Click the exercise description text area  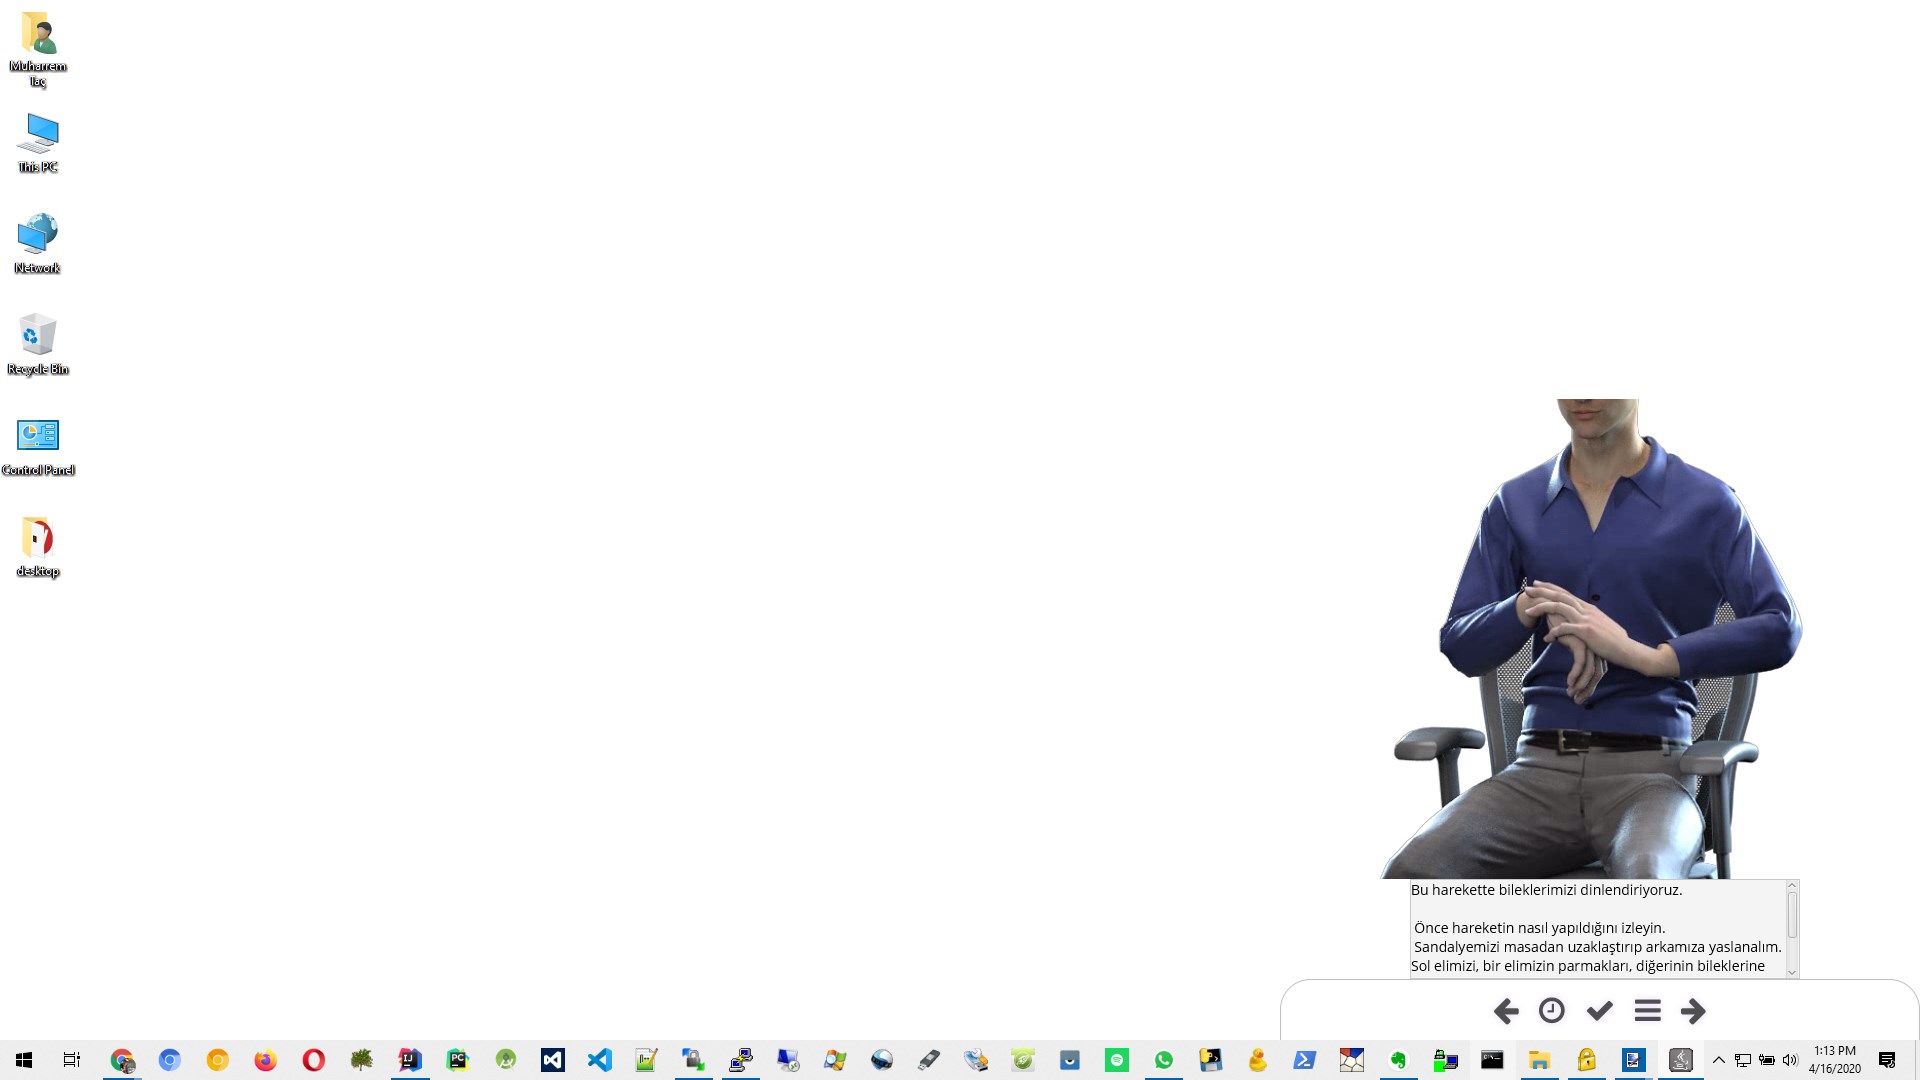pos(1596,928)
